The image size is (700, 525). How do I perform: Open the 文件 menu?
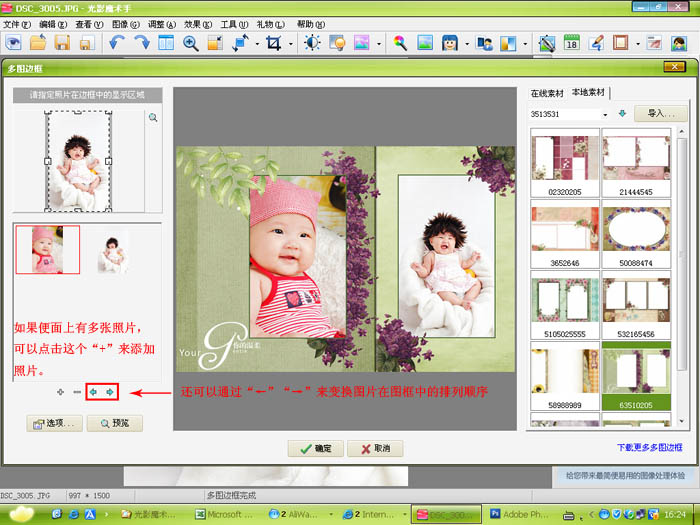(17, 24)
